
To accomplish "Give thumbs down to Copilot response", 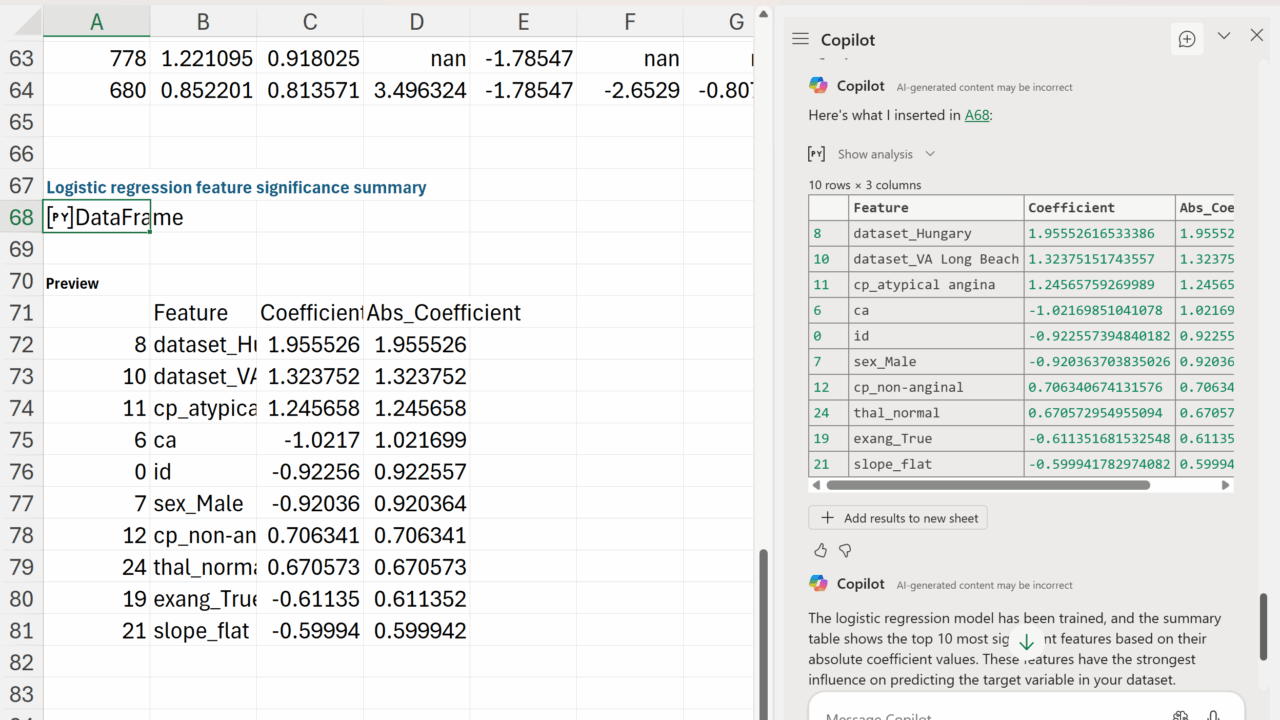I will tap(845, 550).
